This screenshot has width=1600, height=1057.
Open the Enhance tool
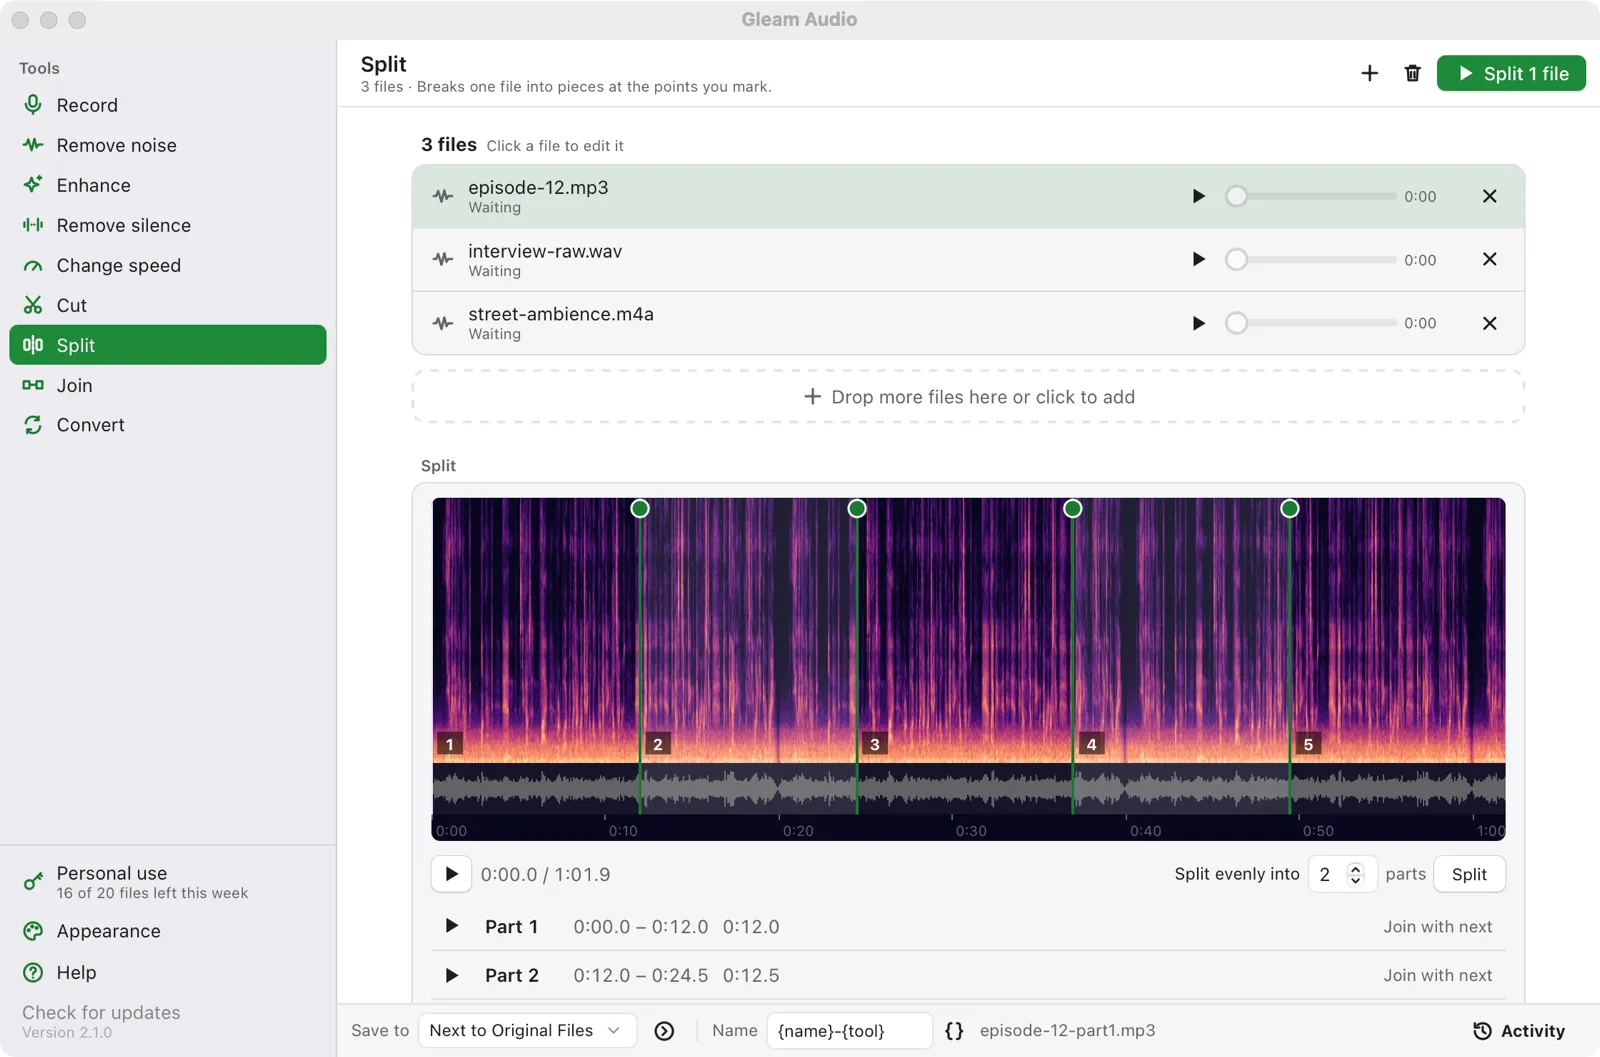[167, 185]
